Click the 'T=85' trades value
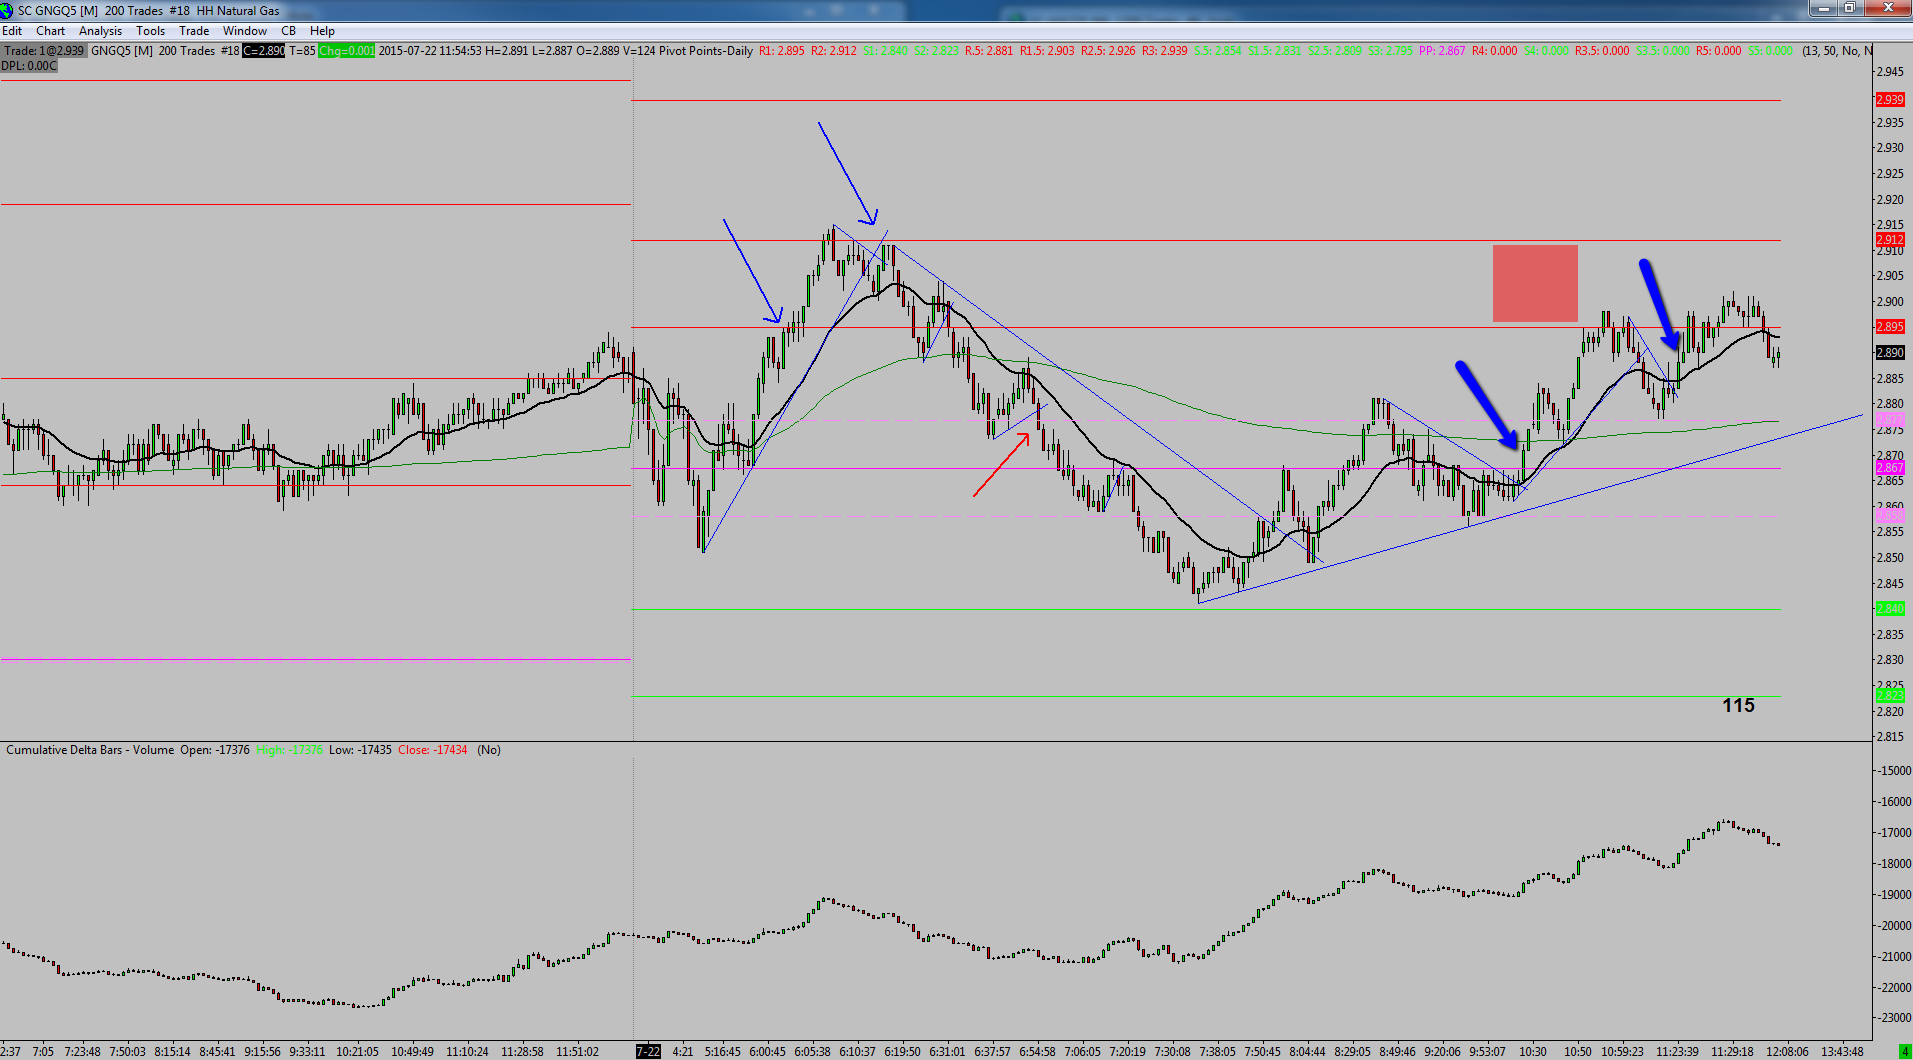1913x1060 pixels. pos(302,51)
